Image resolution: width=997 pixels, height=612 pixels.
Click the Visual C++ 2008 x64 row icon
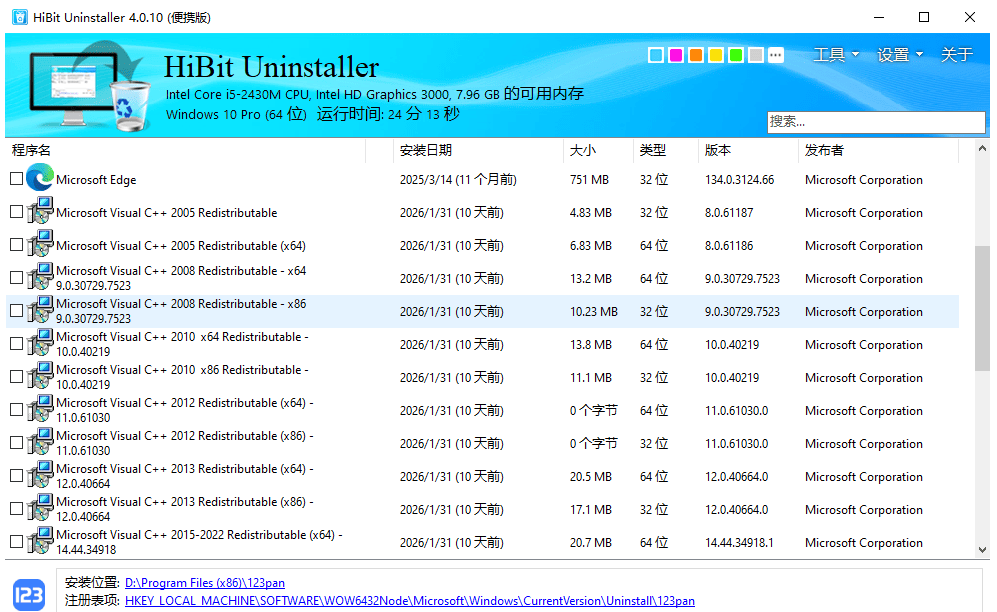pos(39,278)
